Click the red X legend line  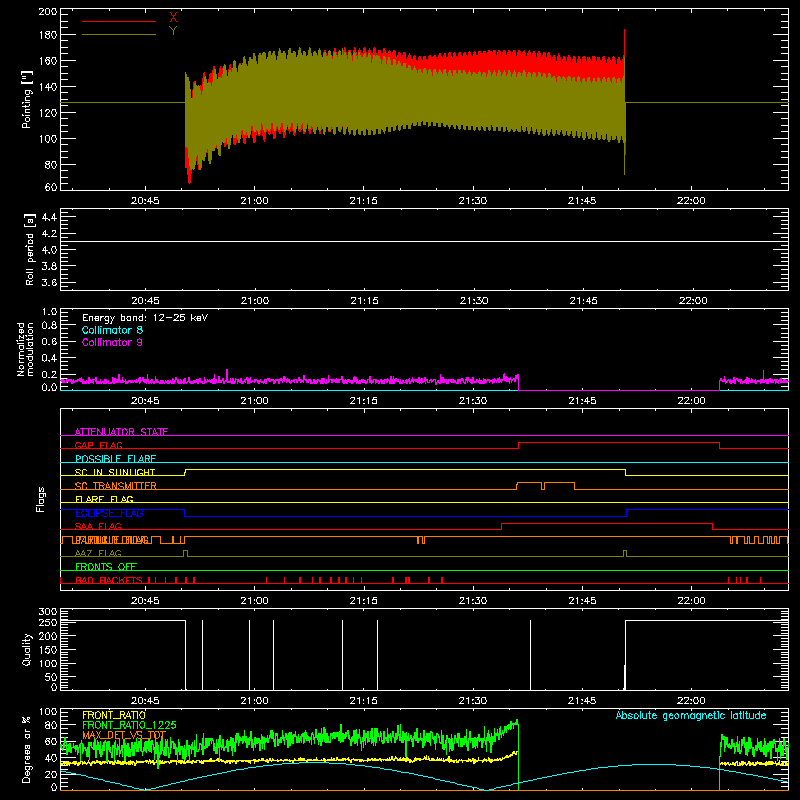(119, 21)
